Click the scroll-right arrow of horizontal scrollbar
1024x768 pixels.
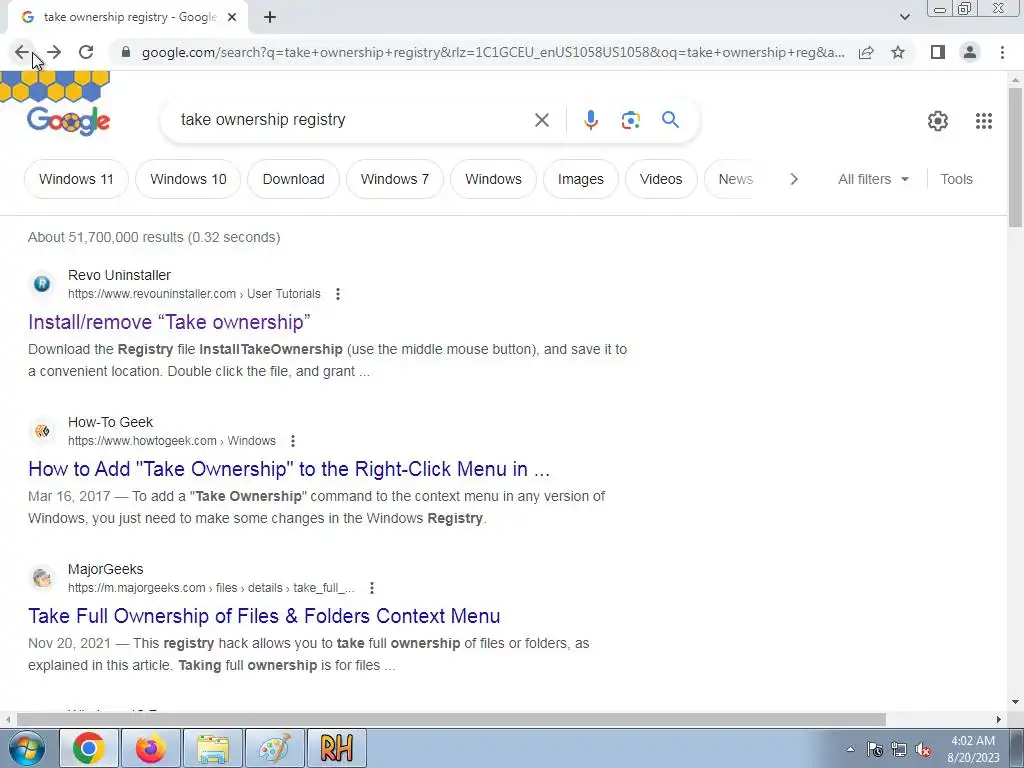click(x=999, y=719)
